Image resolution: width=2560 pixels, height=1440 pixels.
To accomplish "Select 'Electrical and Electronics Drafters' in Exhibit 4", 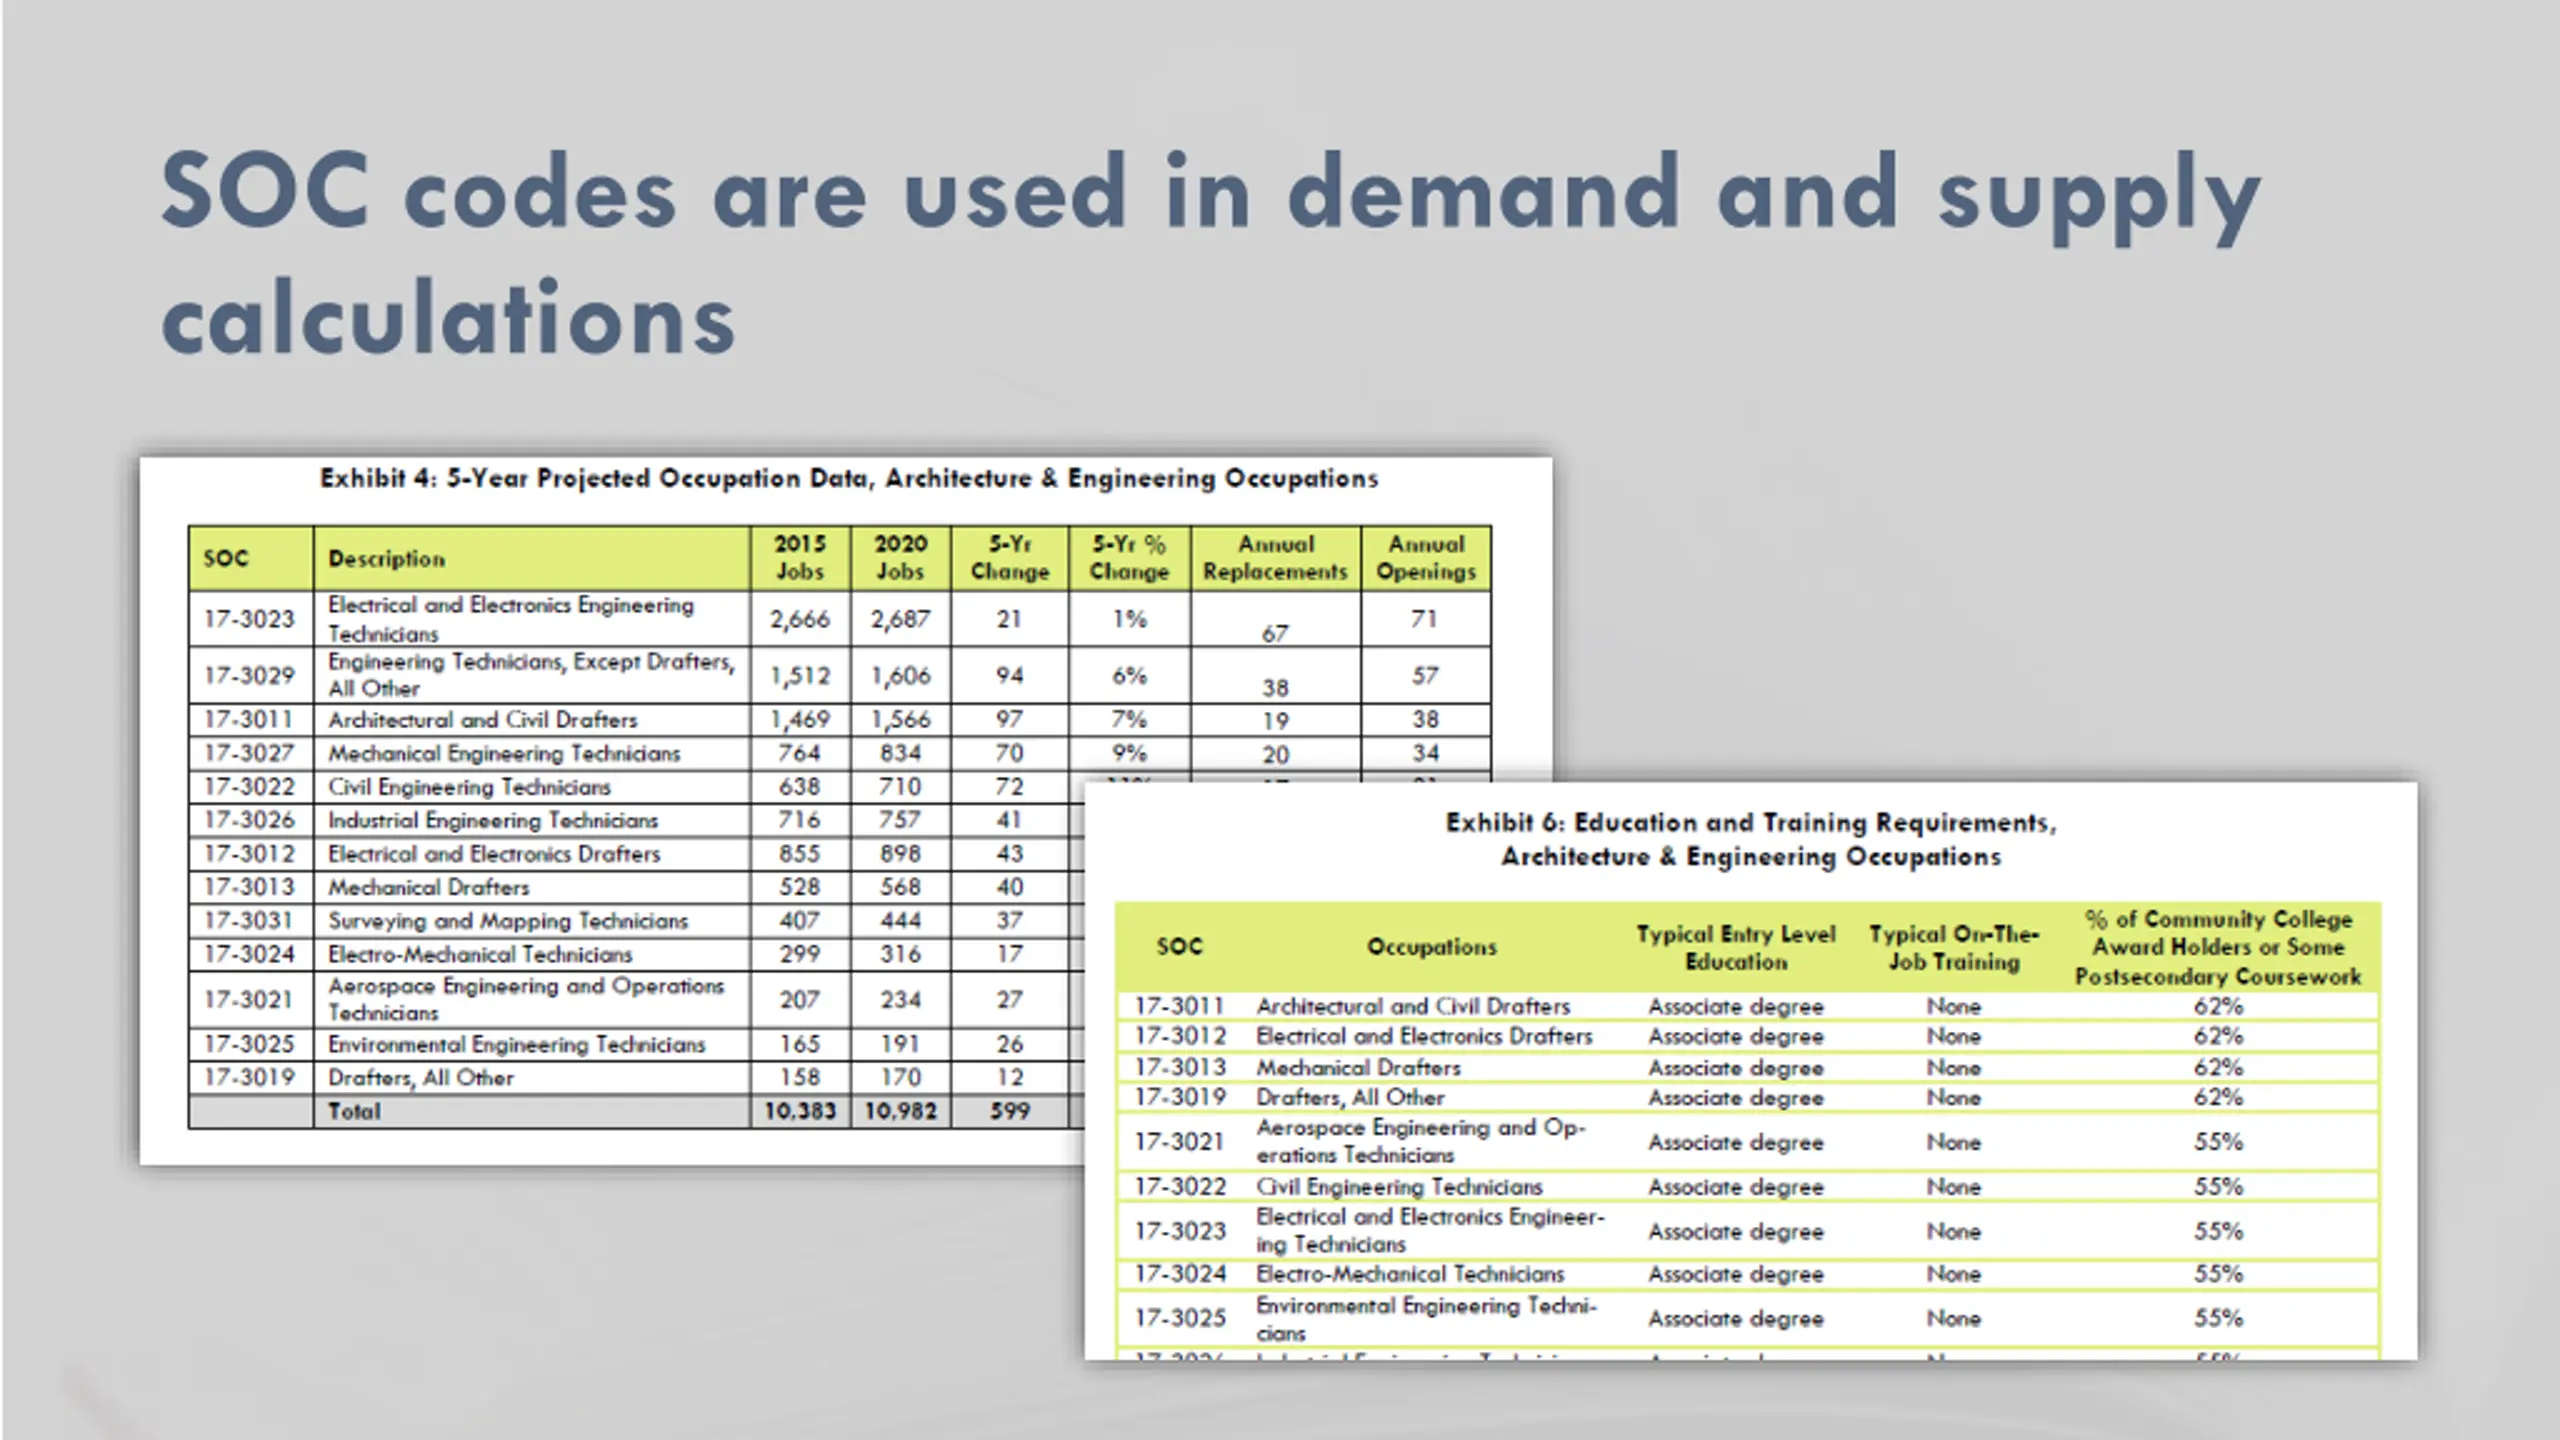I will [x=494, y=854].
